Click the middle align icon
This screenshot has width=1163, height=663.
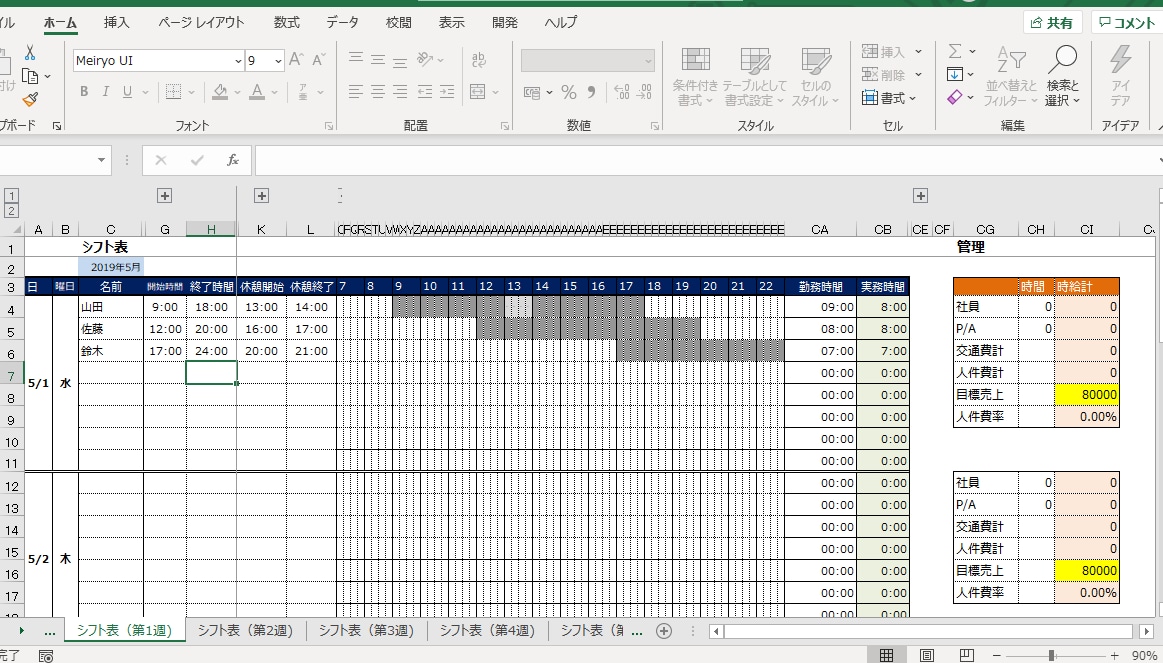[x=378, y=59]
